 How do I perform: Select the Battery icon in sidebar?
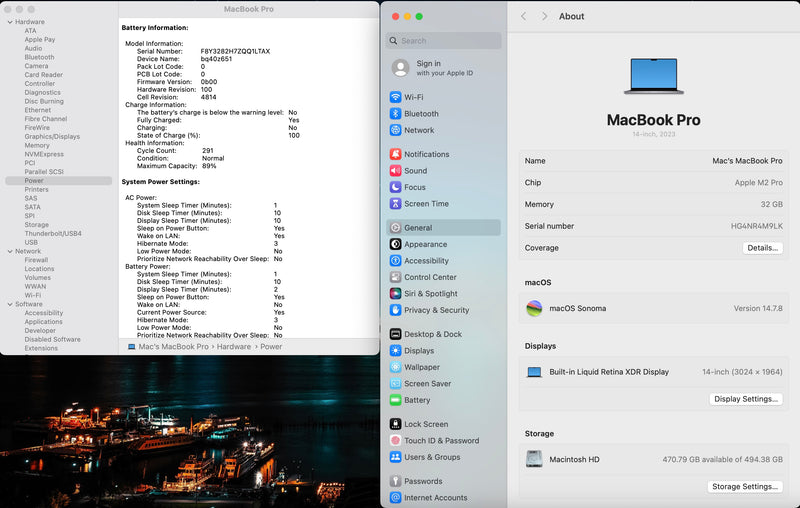(x=395, y=400)
